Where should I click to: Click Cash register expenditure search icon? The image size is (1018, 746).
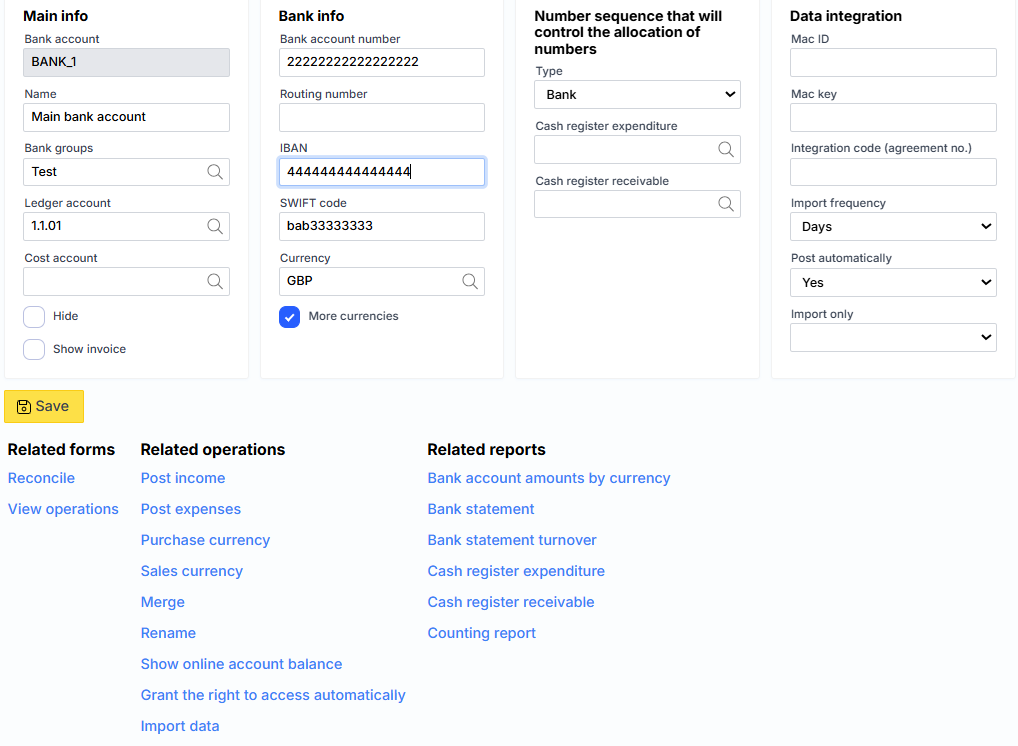[726, 150]
